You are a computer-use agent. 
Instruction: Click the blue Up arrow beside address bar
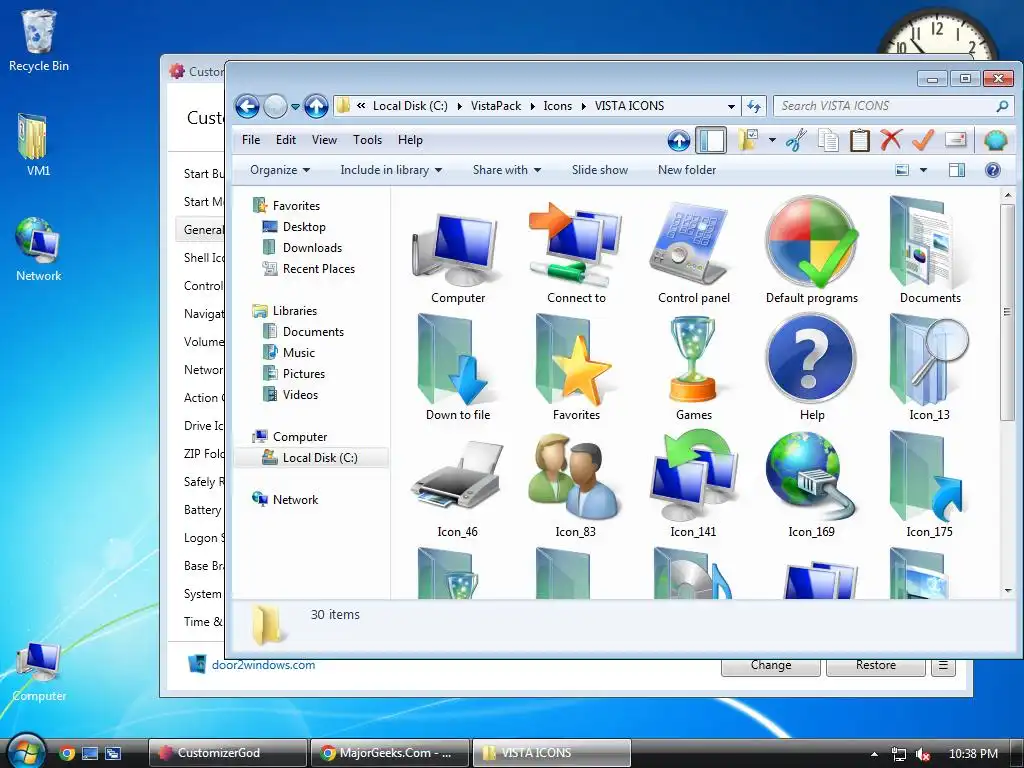point(316,106)
